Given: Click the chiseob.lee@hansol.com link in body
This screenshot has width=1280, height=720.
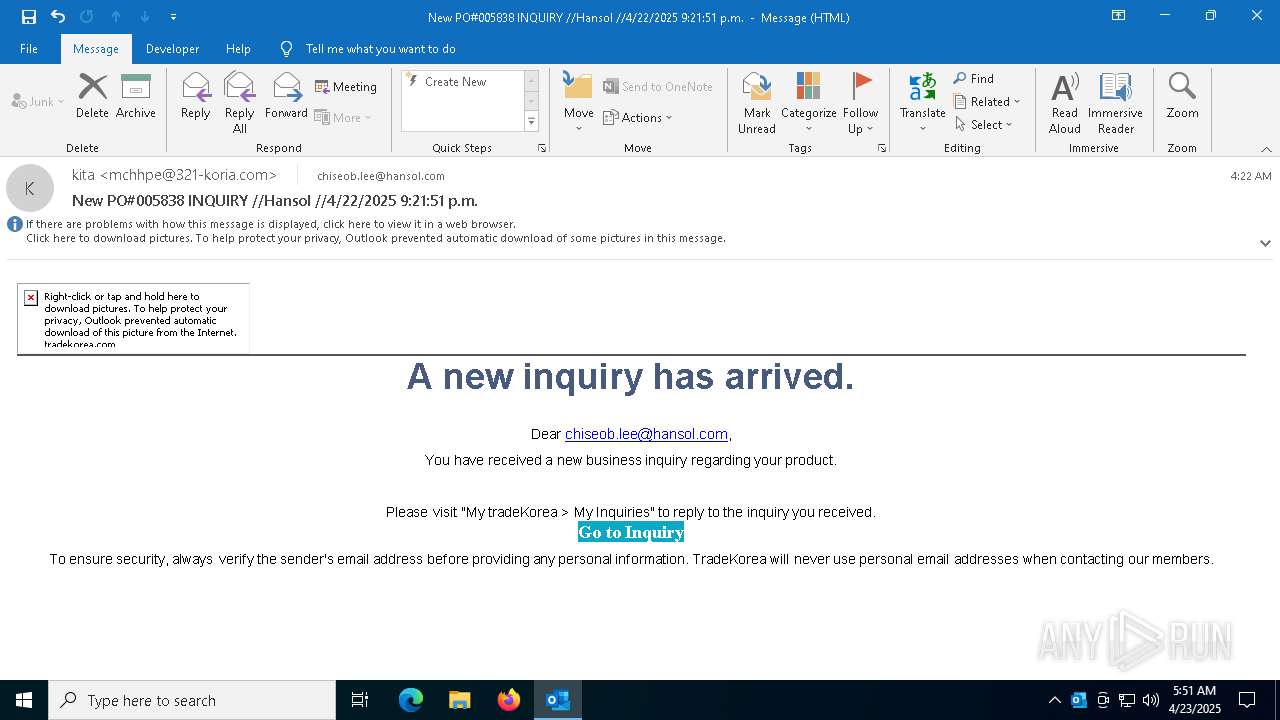Looking at the screenshot, I should (x=646, y=434).
